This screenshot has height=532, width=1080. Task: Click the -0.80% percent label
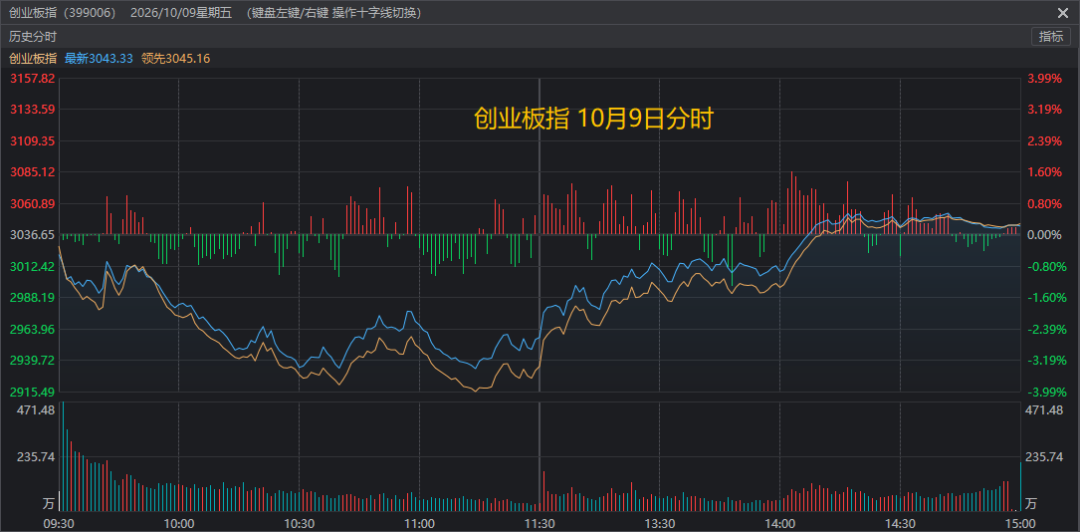(x=1045, y=267)
